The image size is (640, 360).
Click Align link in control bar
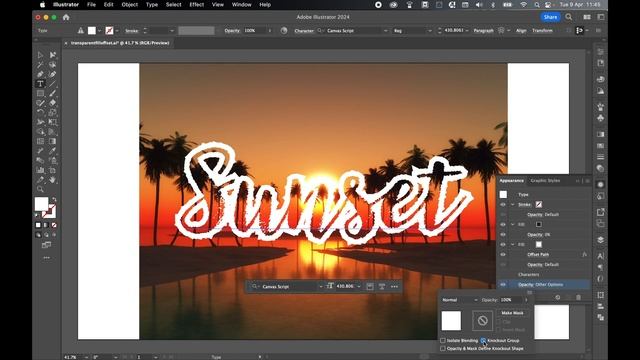[x=521, y=31]
